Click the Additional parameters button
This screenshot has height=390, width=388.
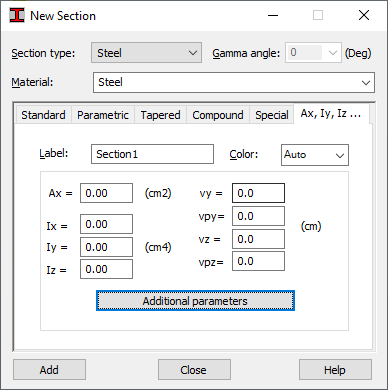[x=195, y=301]
